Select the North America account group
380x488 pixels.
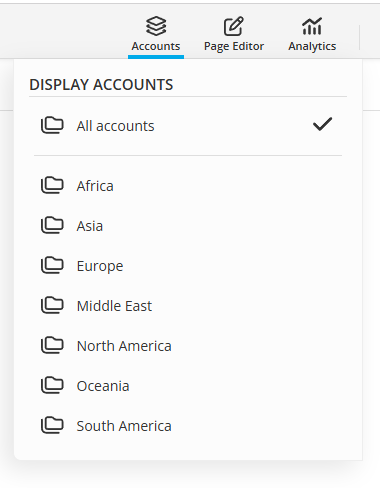click(x=188, y=346)
